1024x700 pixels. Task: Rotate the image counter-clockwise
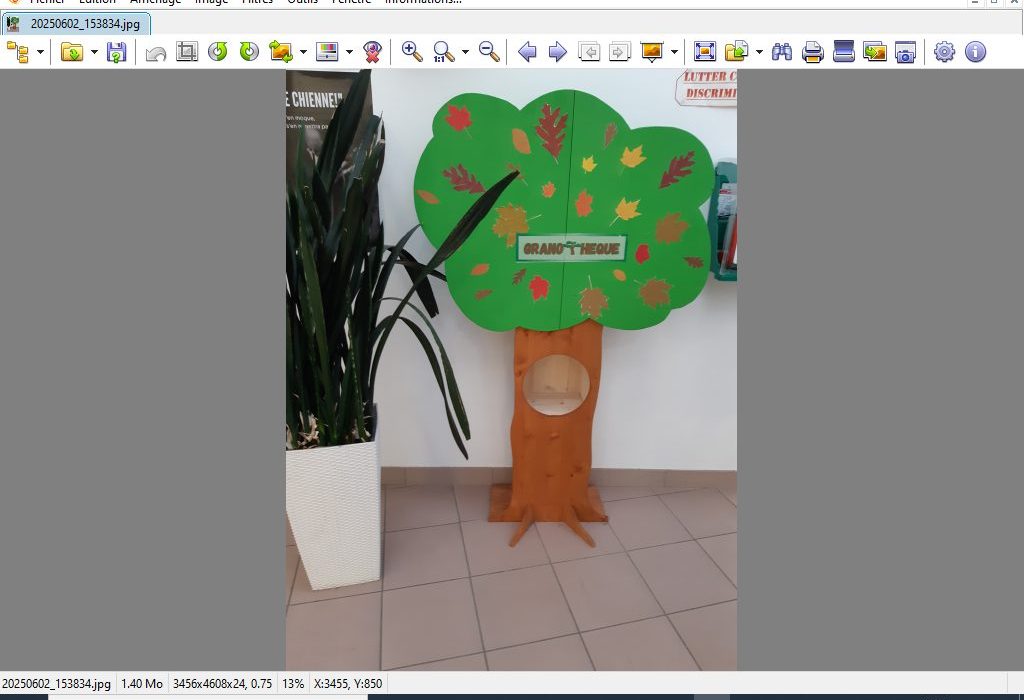pos(218,52)
